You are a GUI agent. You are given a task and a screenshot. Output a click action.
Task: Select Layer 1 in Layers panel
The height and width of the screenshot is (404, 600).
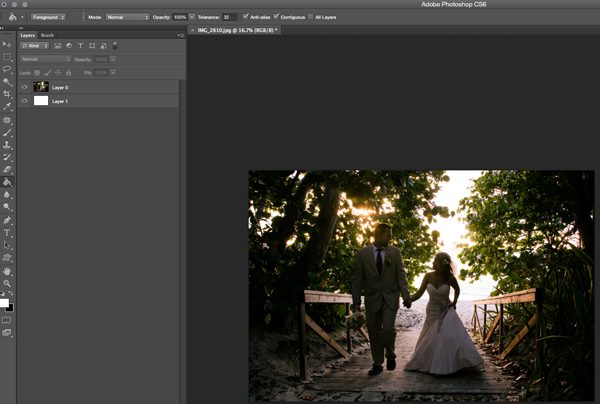(x=60, y=101)
